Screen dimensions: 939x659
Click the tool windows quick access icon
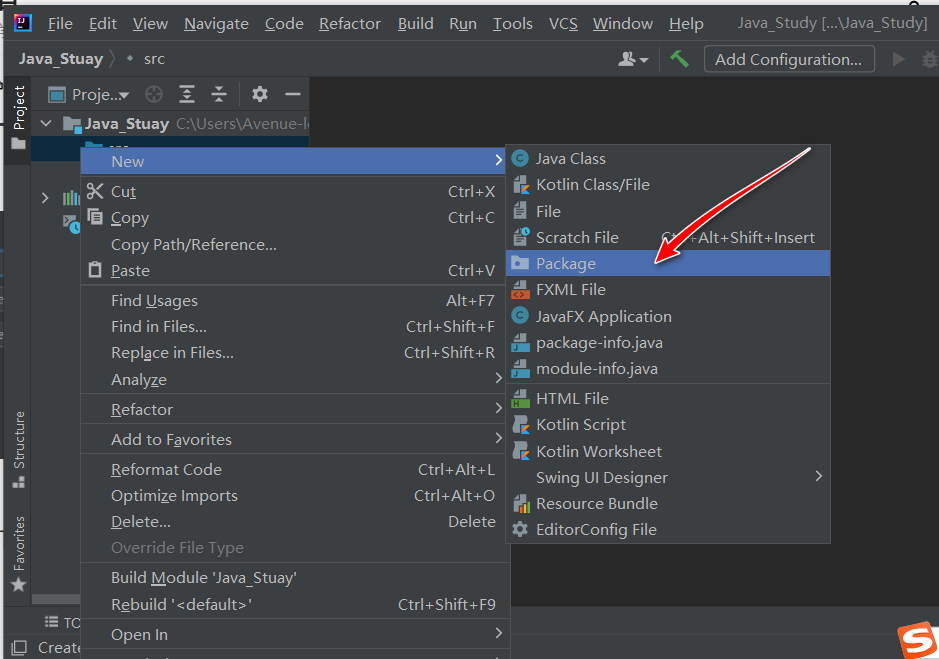[x=19, y=647]
